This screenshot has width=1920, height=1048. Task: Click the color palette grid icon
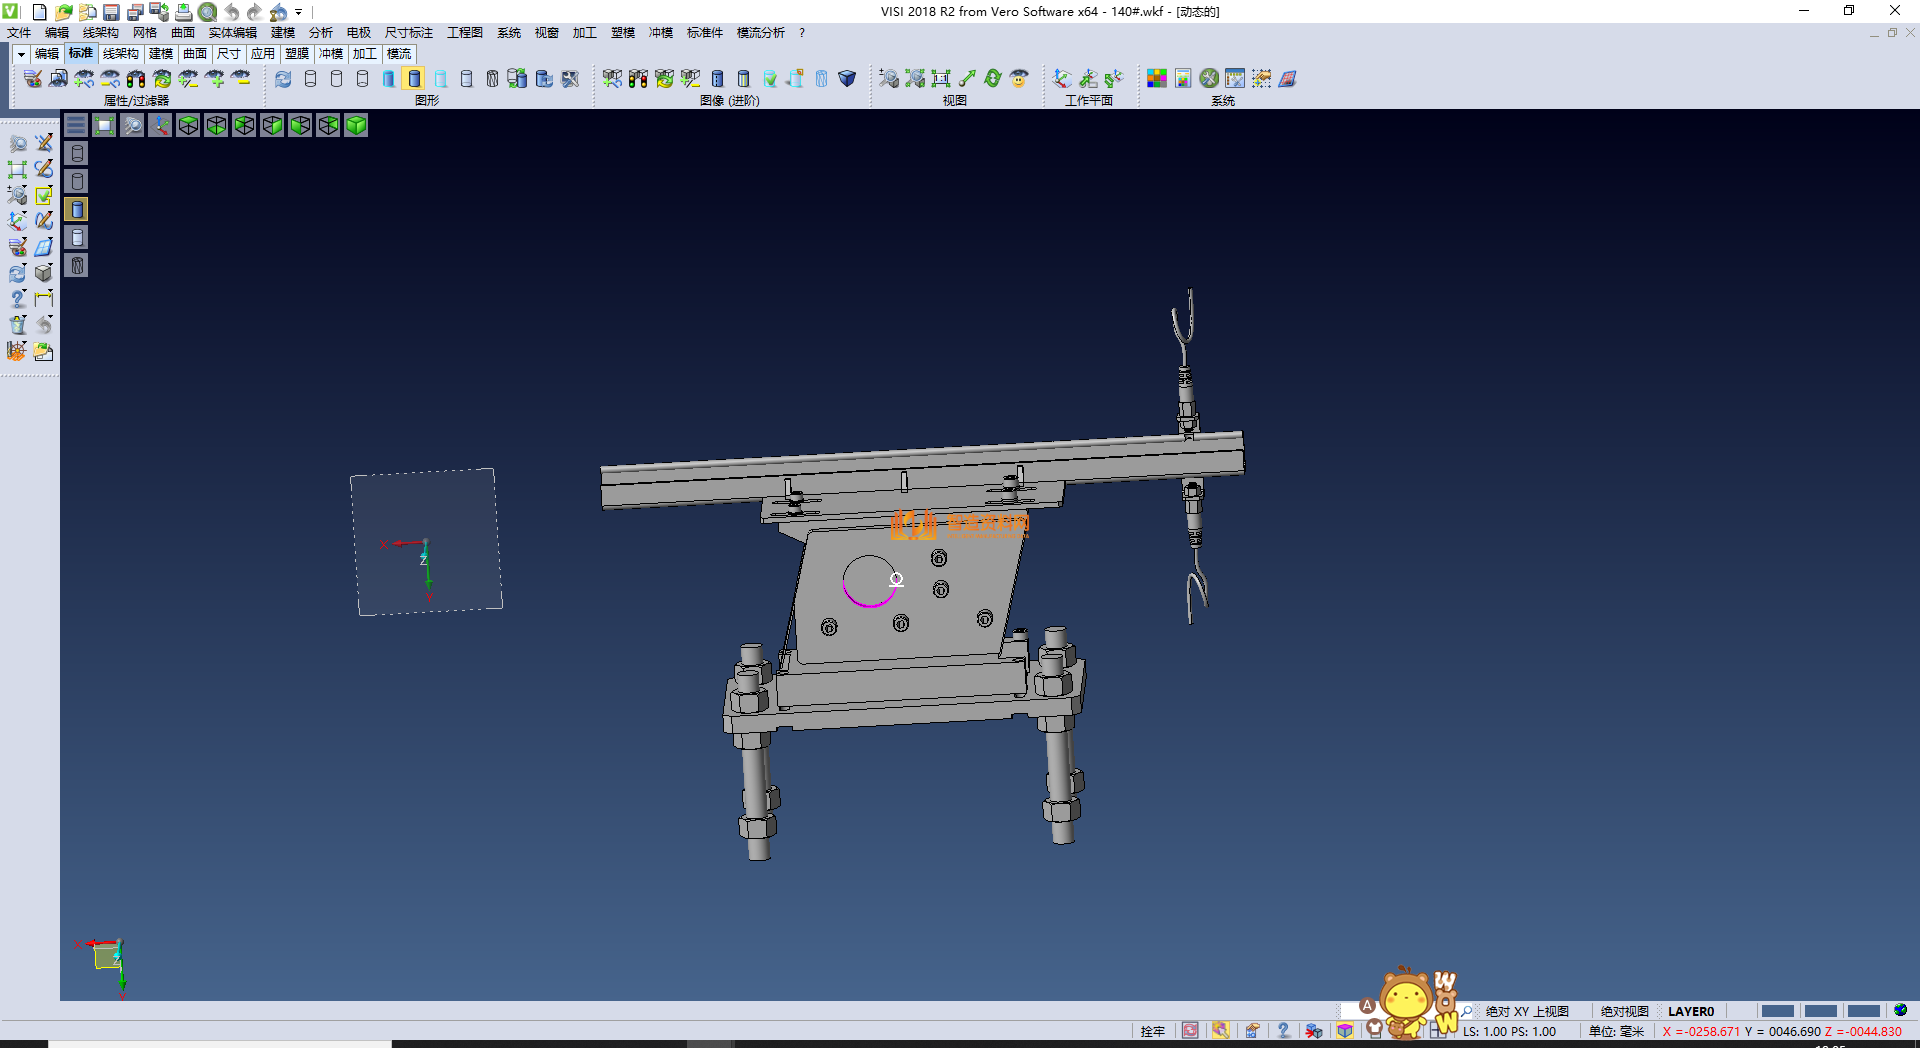[x=1157, y=79]
